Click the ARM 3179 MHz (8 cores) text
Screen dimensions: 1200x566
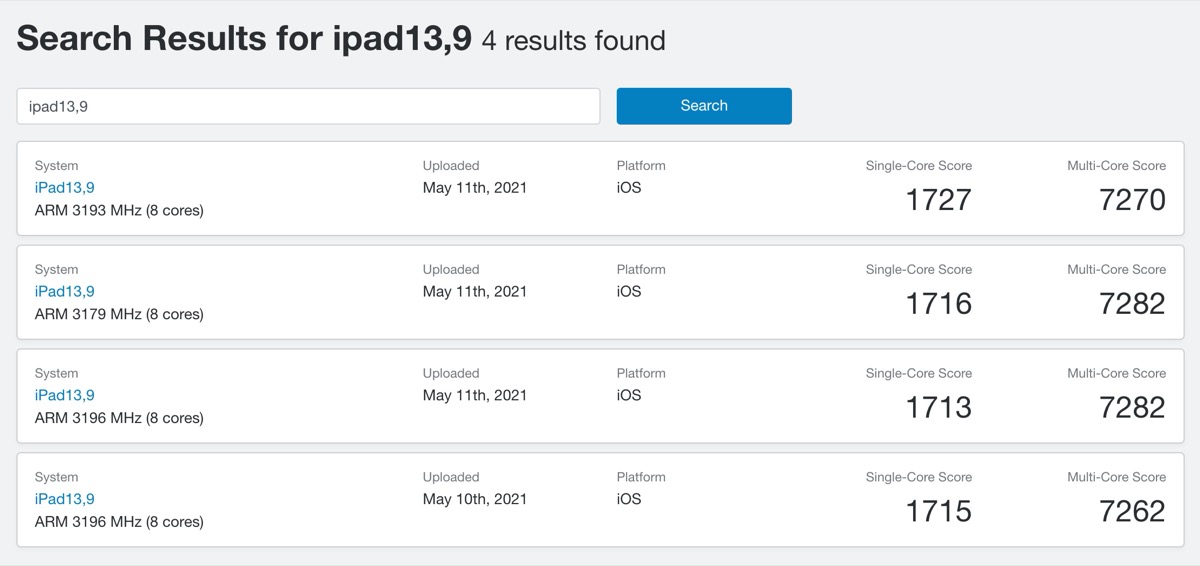[x=119, y=315]
